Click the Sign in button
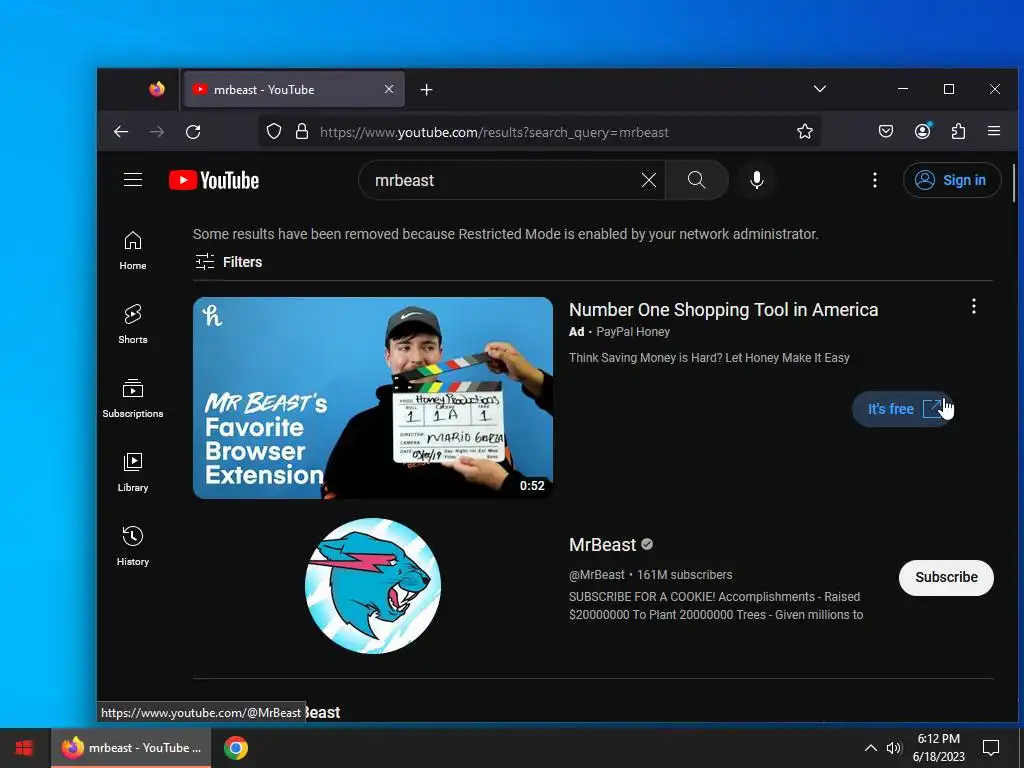The width and height of the screenshot is (1024, 768). (x=952, y=180)
